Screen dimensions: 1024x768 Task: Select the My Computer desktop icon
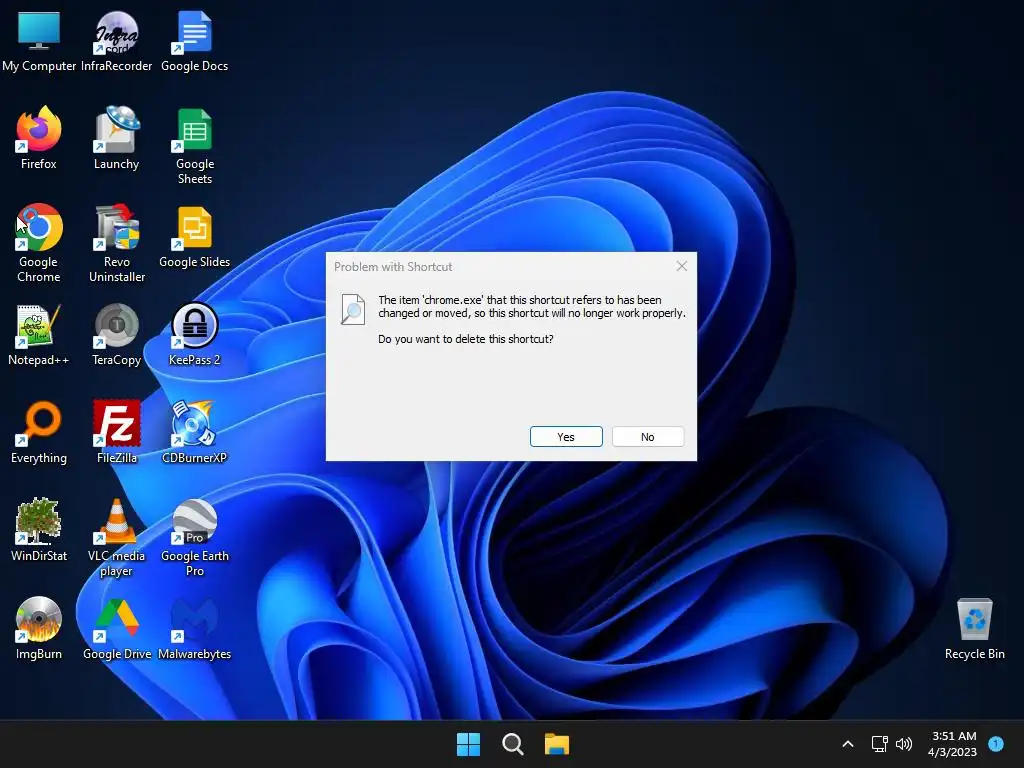click(x=39, y=40)
